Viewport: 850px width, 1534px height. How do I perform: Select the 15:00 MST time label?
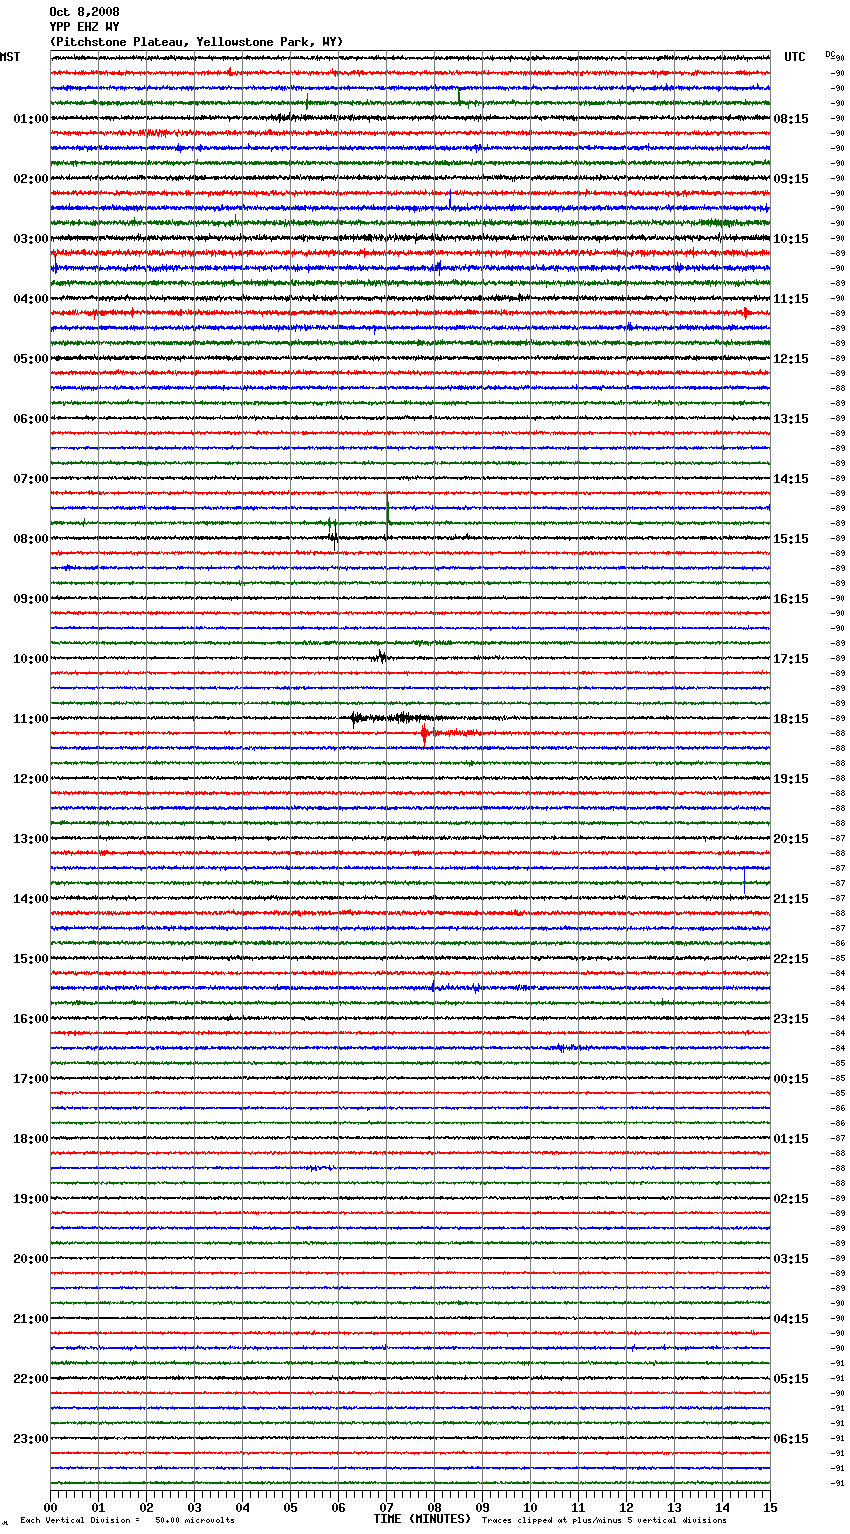(x=31, y=959)
